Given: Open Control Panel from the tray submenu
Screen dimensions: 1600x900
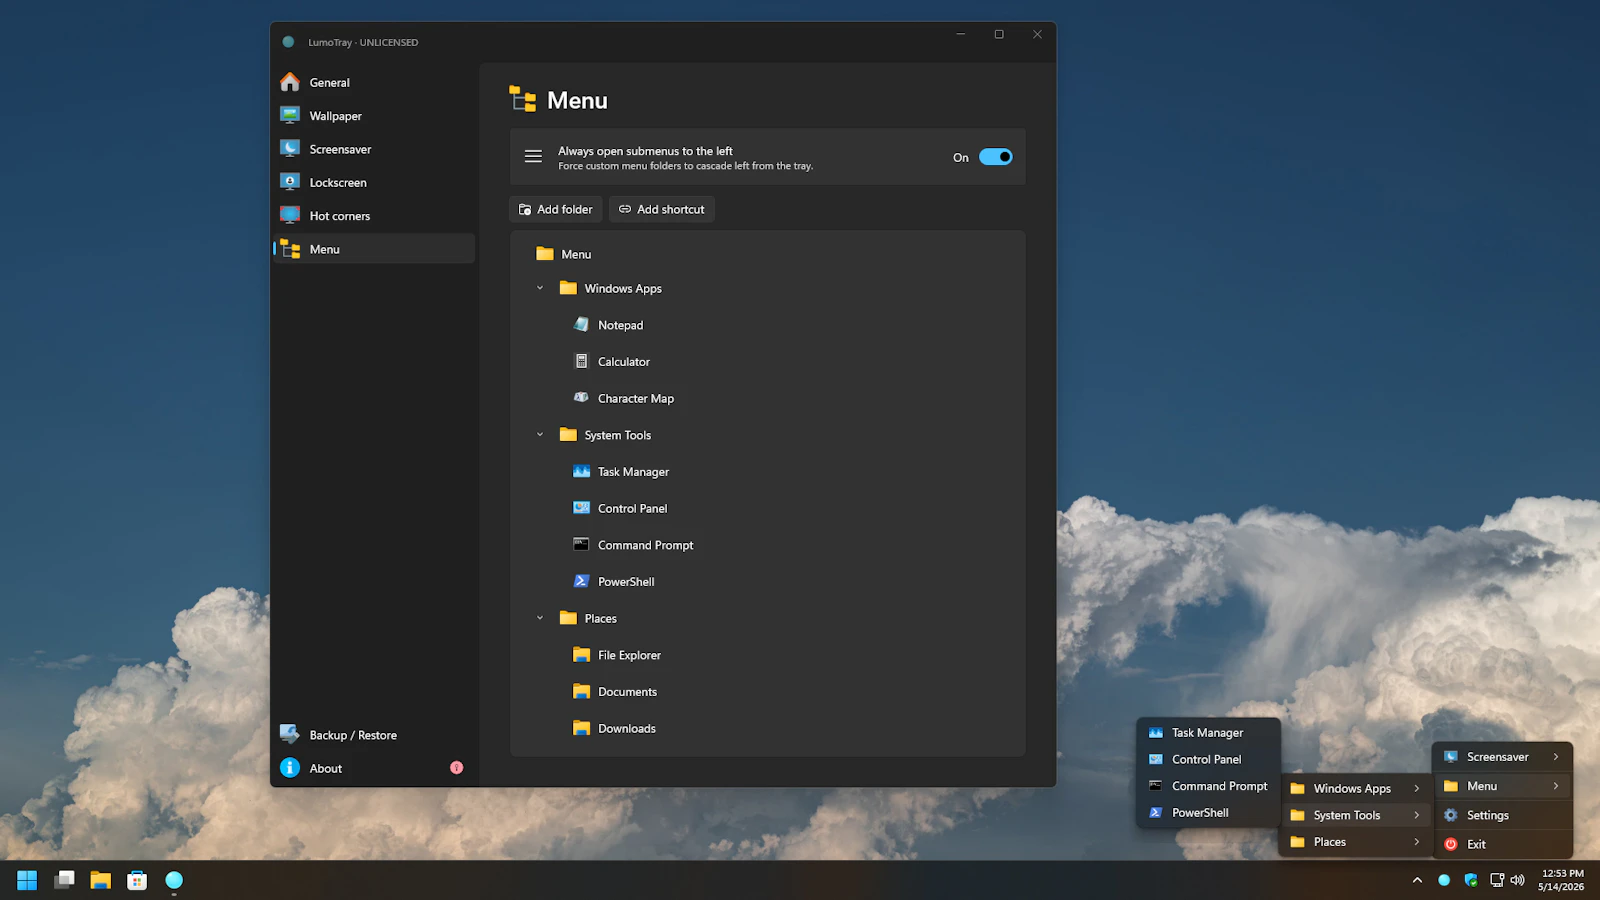Looking at the screenshot, I should (x=1208, y=759).
